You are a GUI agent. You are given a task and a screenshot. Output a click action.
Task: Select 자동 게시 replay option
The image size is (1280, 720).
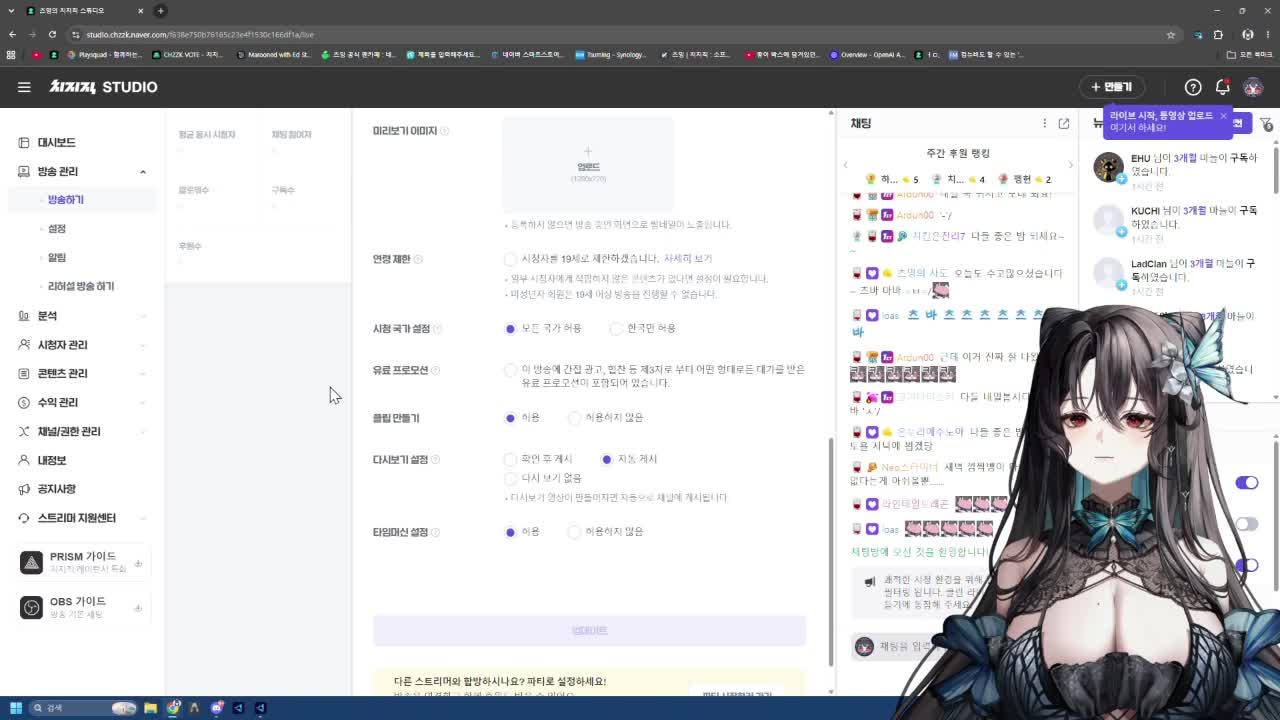coord(606,459)
